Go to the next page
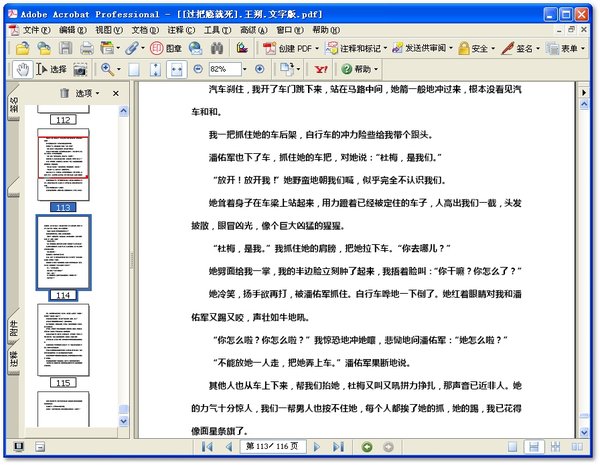This screenshot has width=600, height=465. coord(316,447)
